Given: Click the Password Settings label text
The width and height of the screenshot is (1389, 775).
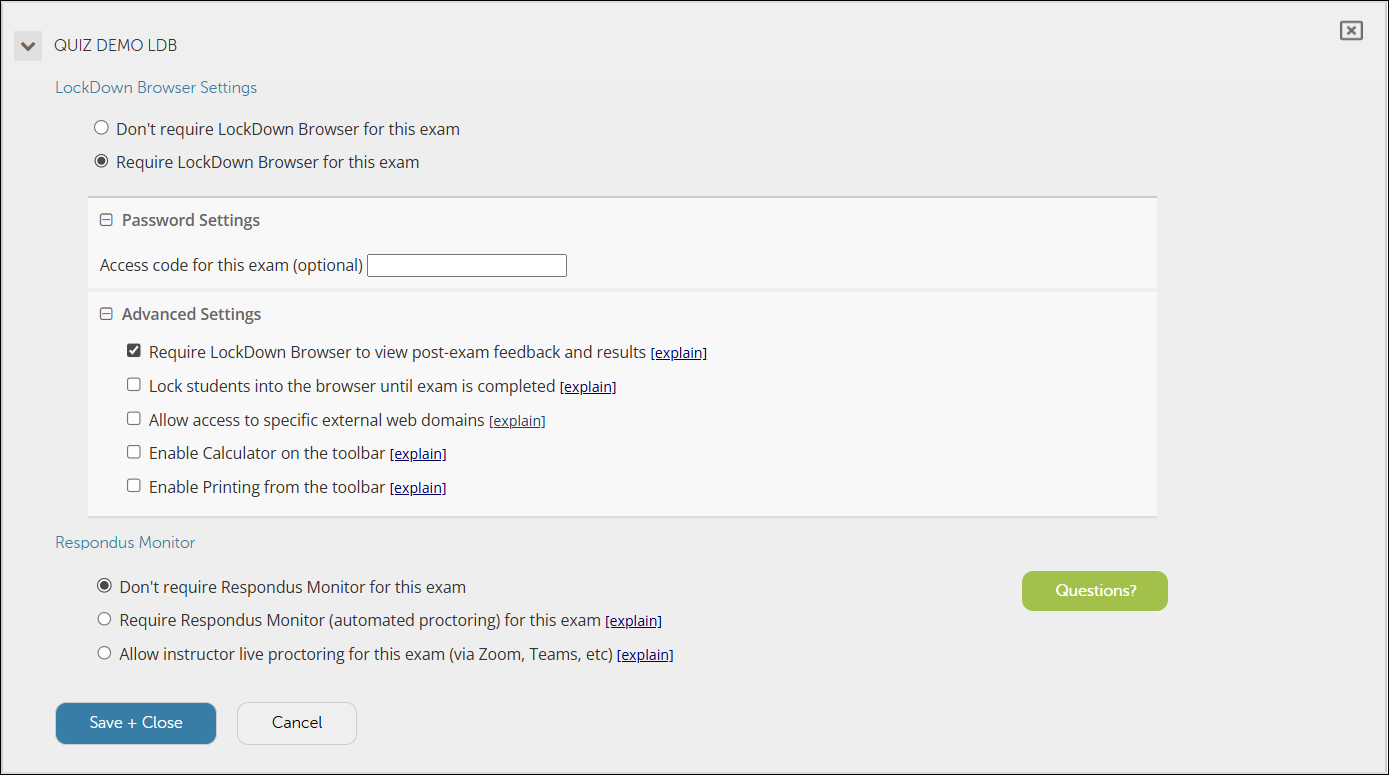Looking at the screenshot, I should (x=191, y=220).
